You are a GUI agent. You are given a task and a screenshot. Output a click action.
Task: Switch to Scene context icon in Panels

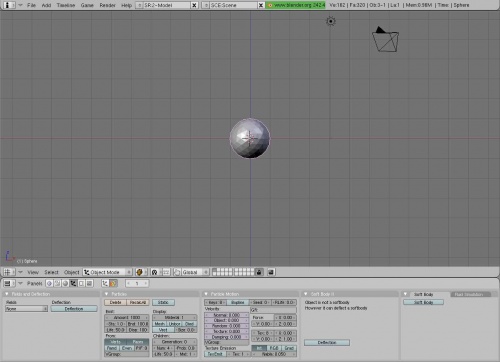pyautogui.click(x=89, y=283)
